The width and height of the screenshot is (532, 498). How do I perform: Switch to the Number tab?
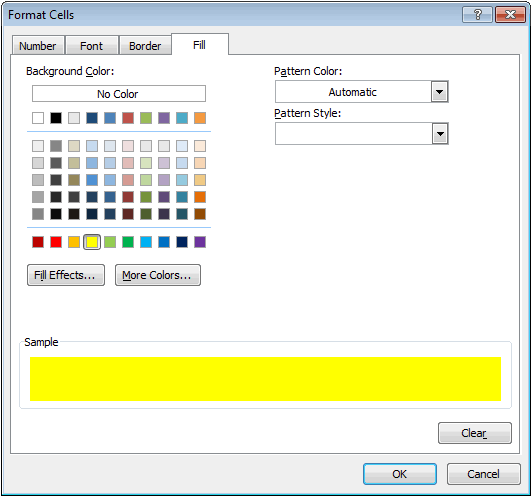pos(38,45)
